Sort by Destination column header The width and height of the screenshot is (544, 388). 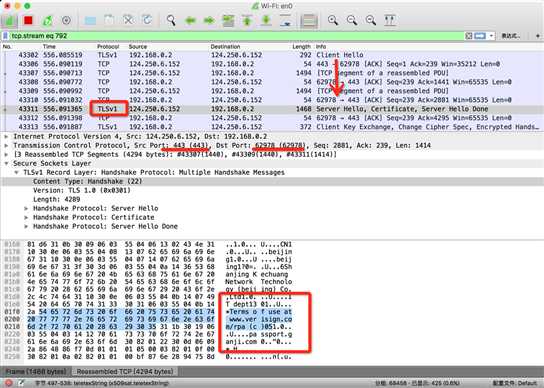pyautogui.click(x=225, y=47)
